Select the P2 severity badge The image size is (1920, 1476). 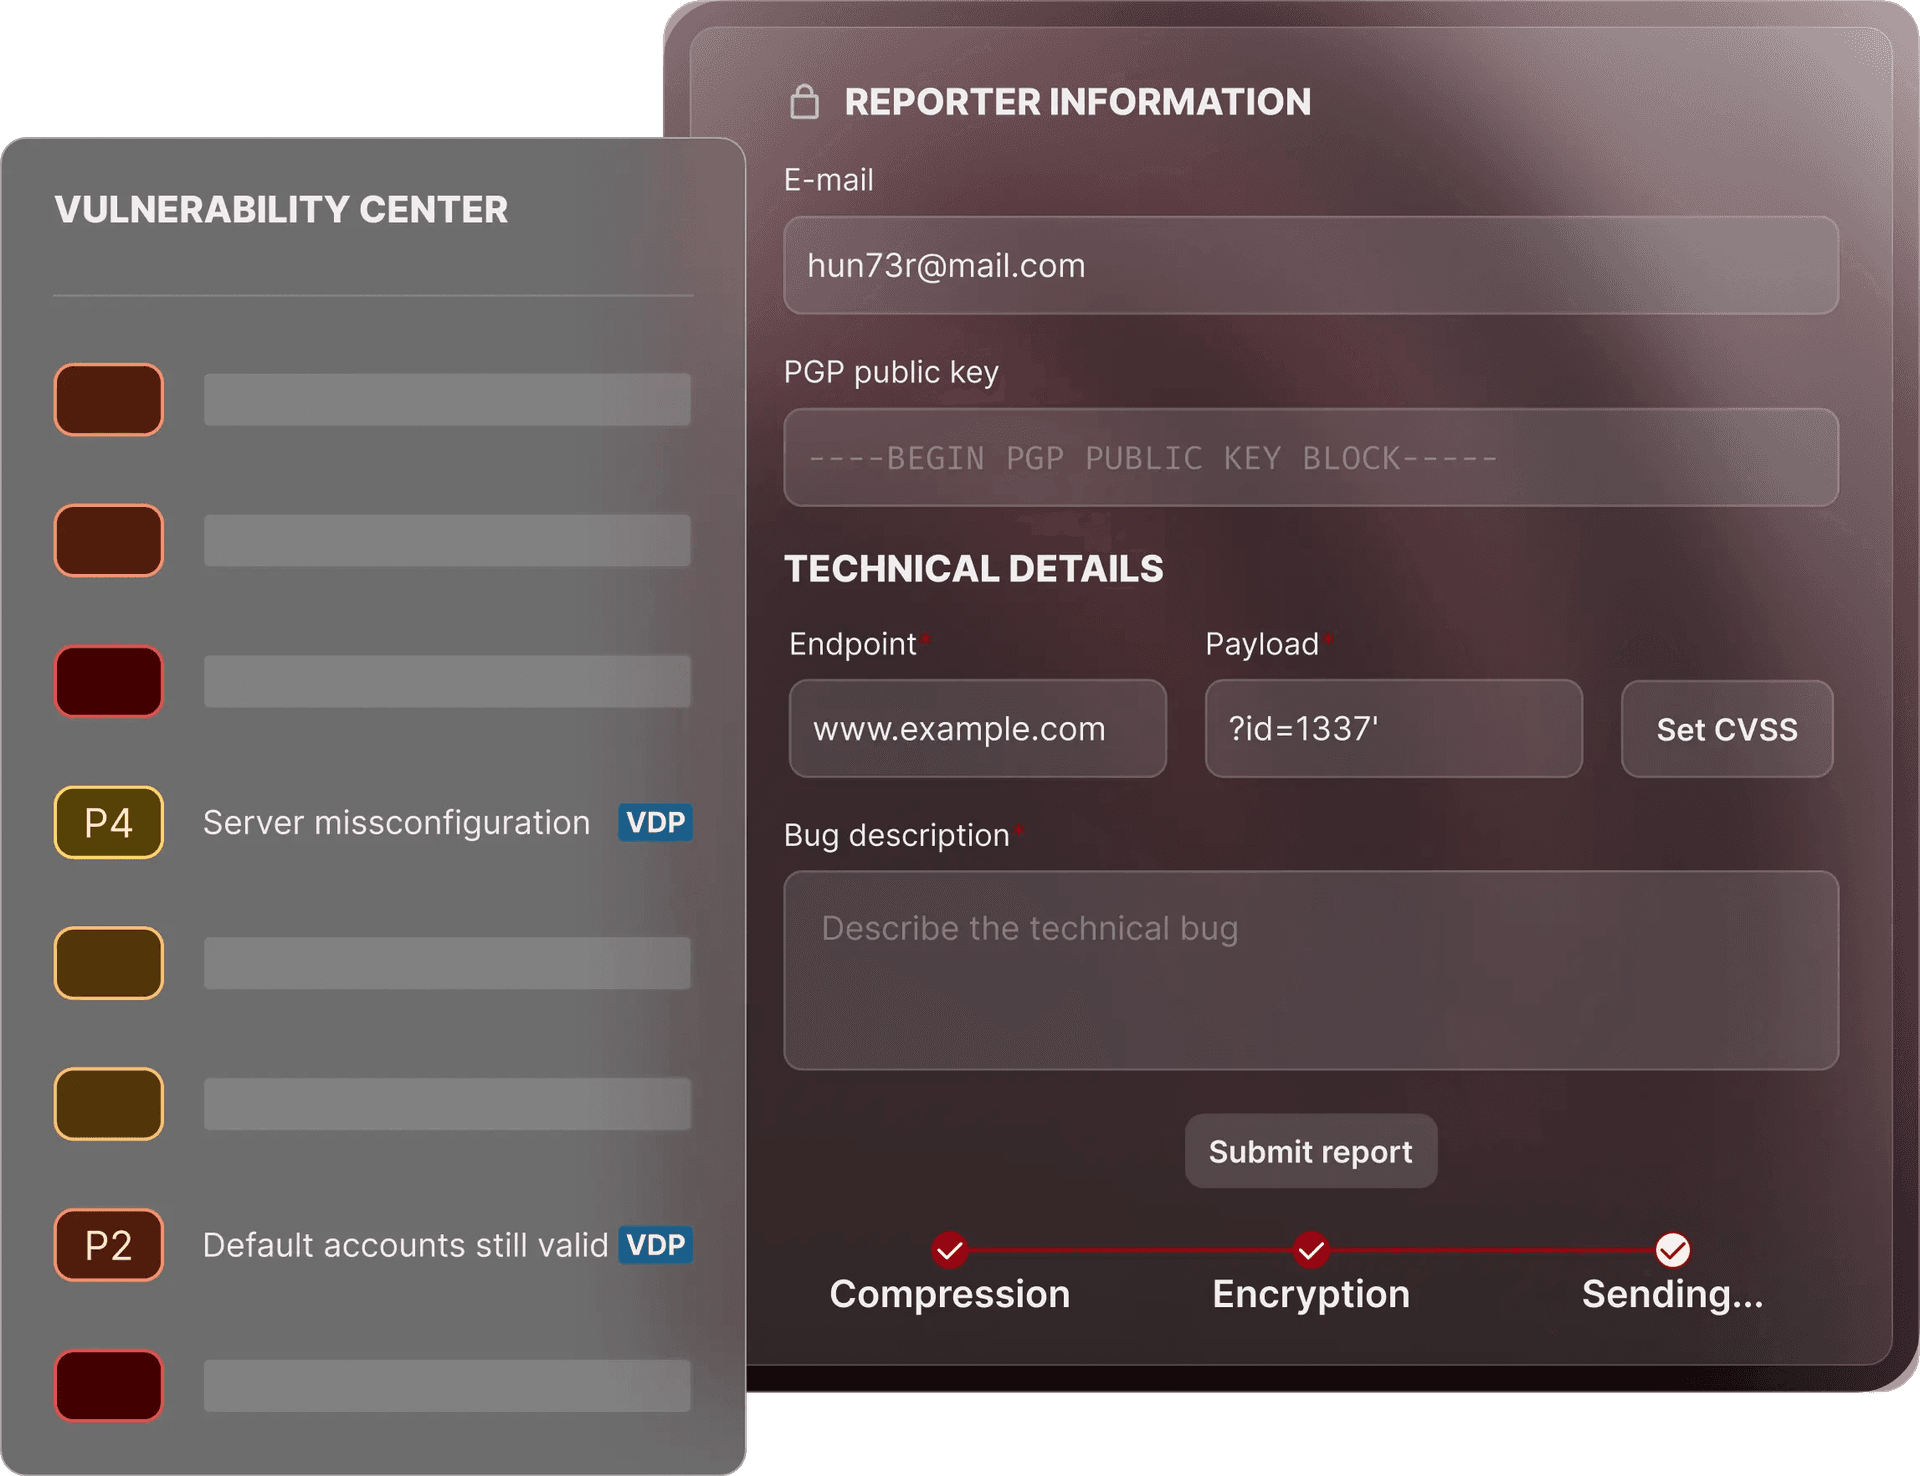tap(108, 1245)
